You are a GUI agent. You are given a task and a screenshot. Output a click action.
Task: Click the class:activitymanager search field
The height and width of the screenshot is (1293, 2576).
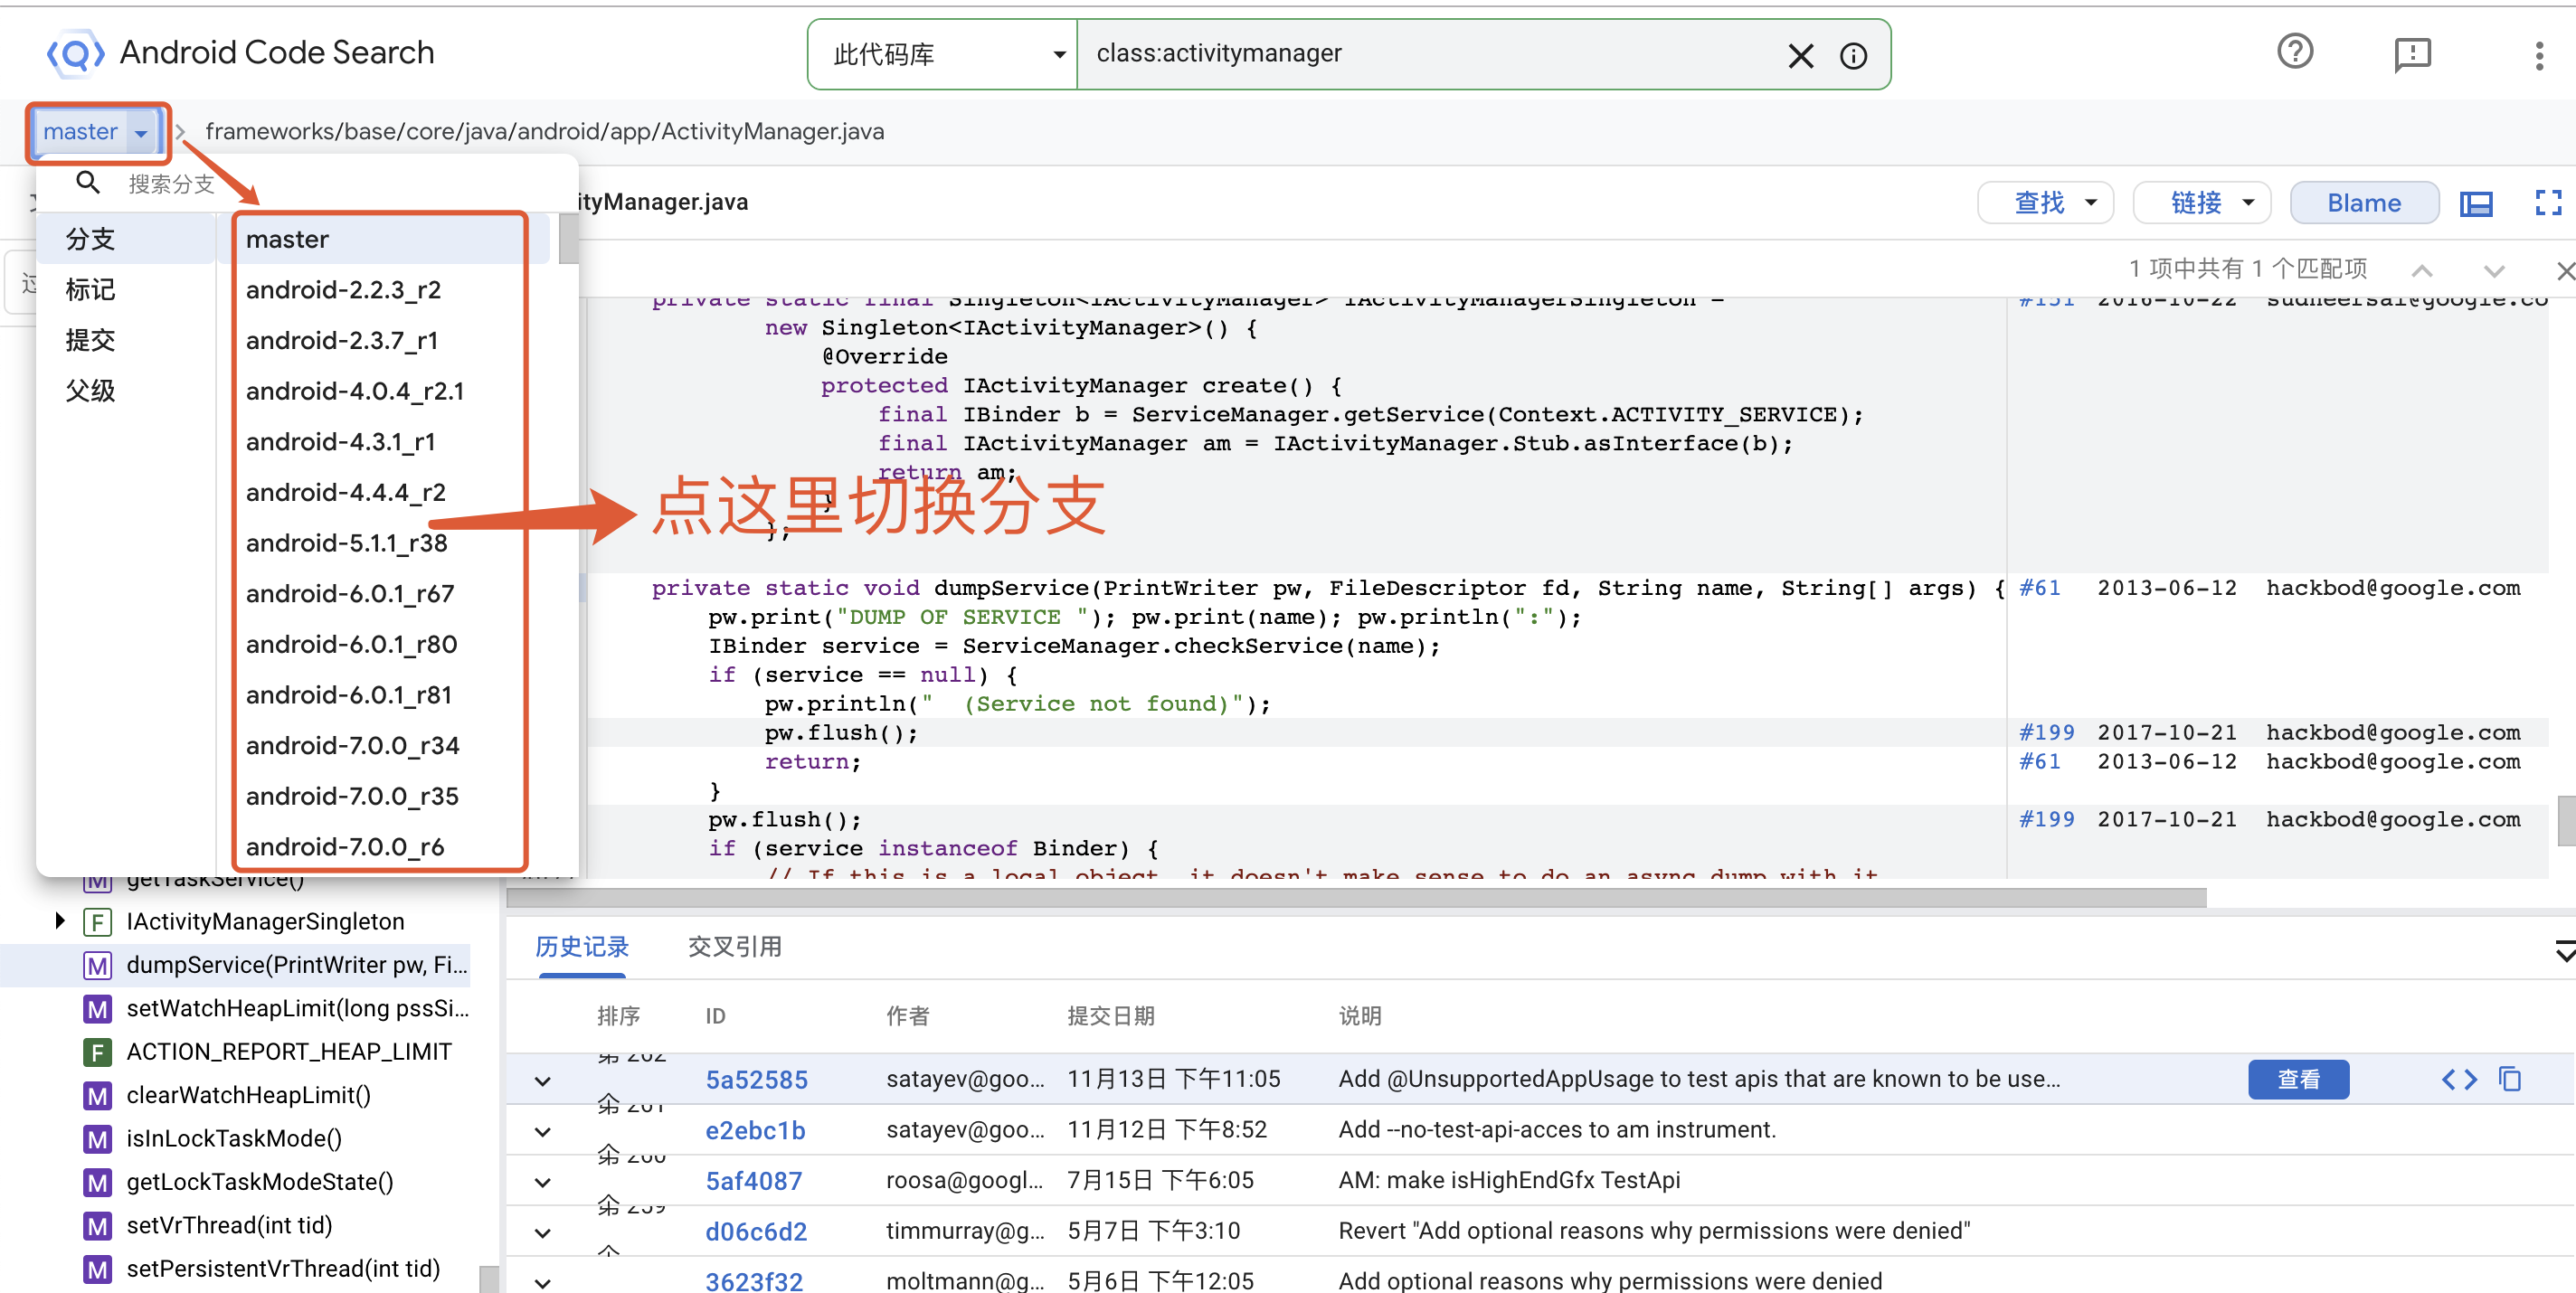coord(1430,54)
